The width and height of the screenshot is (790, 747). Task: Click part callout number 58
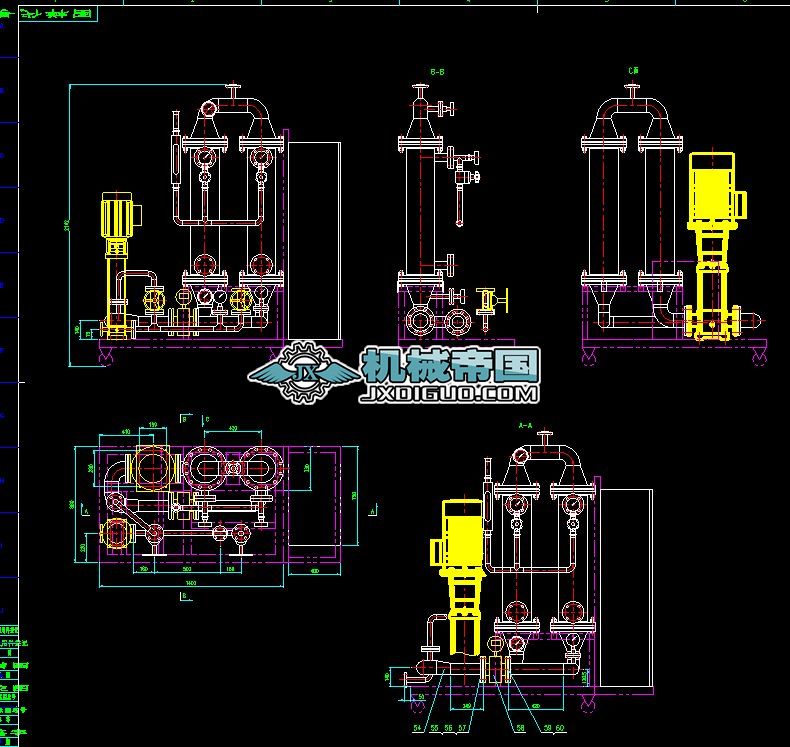click(x=520, y=728)
